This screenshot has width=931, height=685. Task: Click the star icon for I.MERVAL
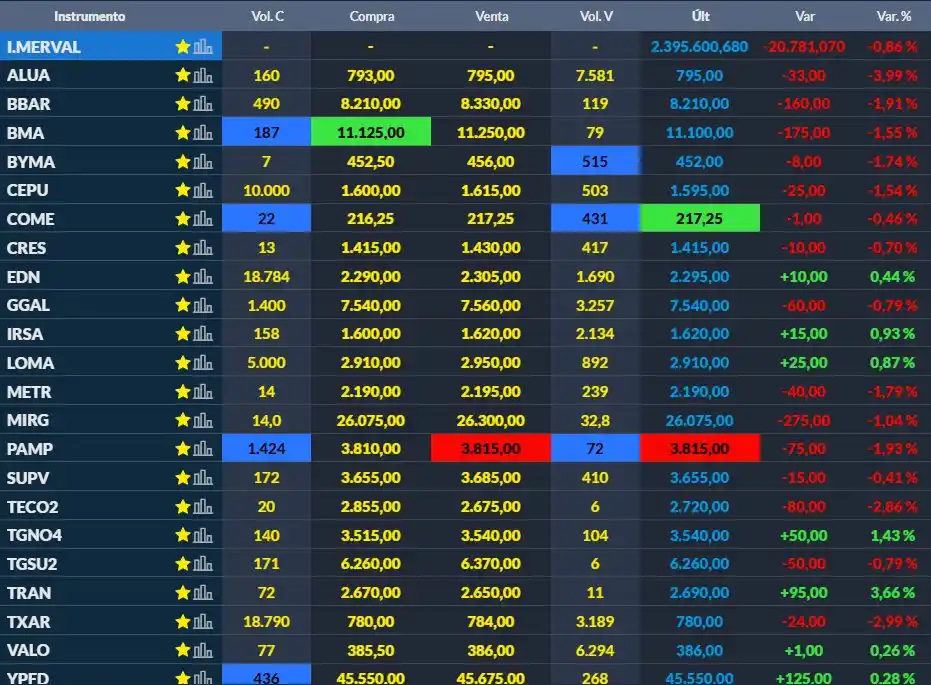pos(183,46)
